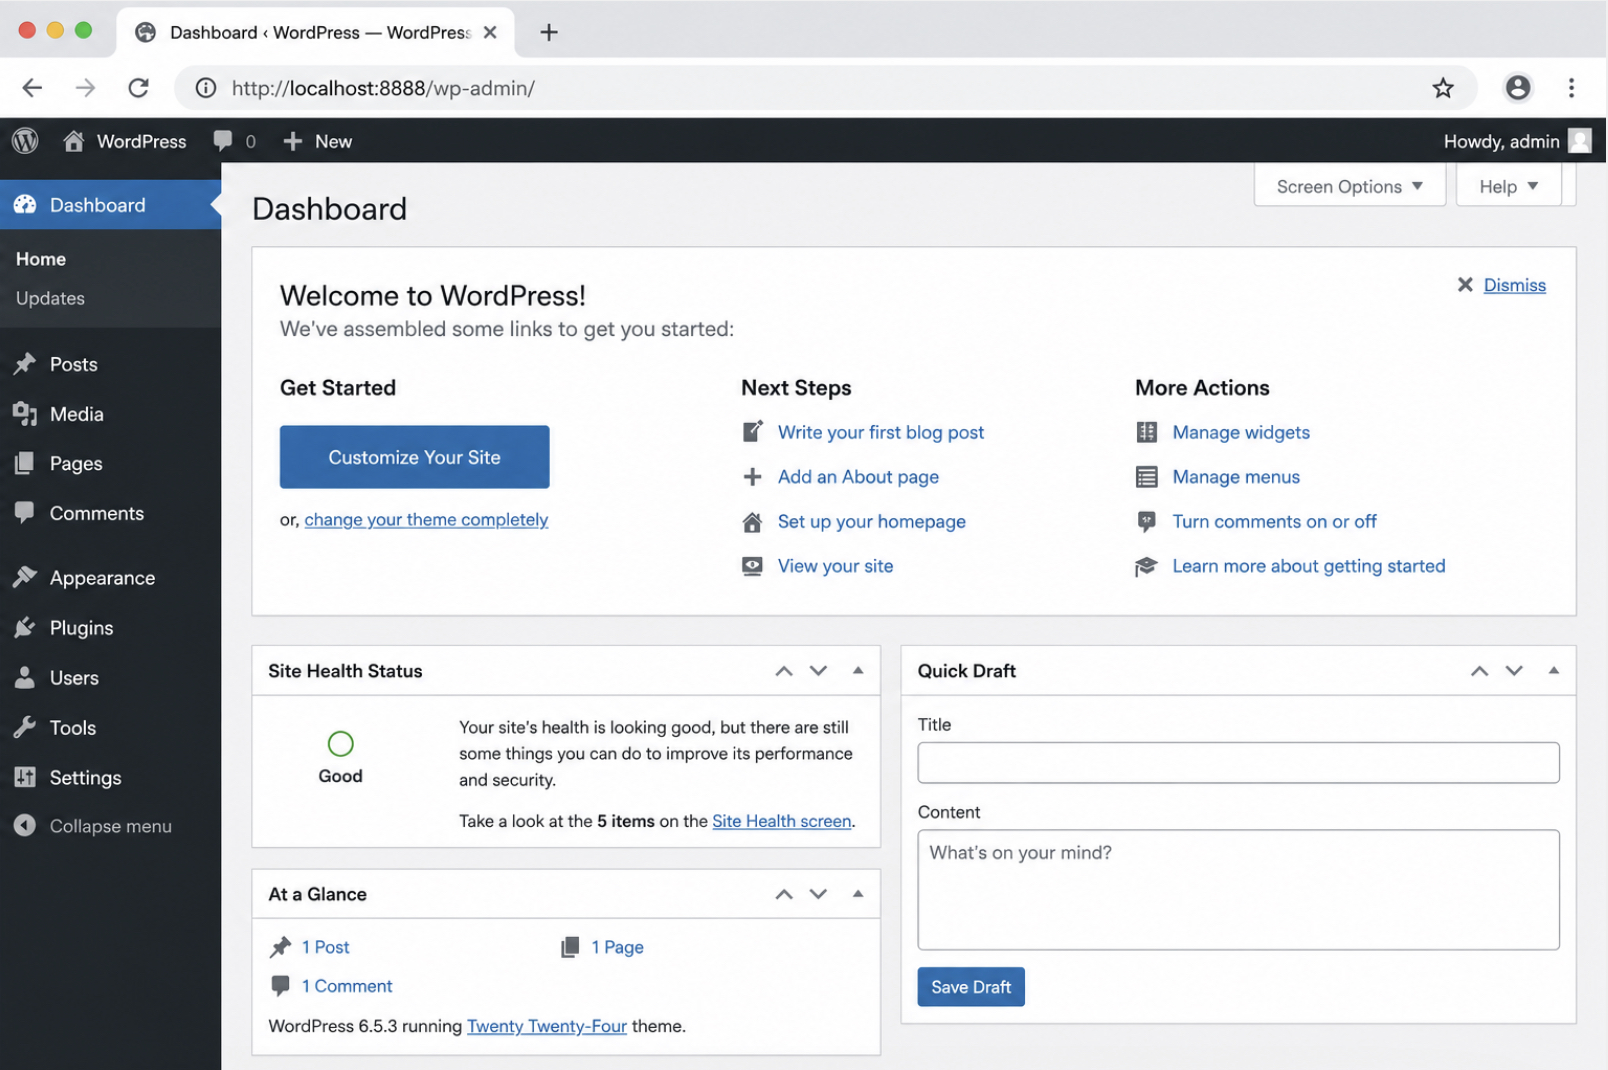
Task: Click the Appearance paintbrush icon
Action: pyautogui.click(x=25, y=578)
